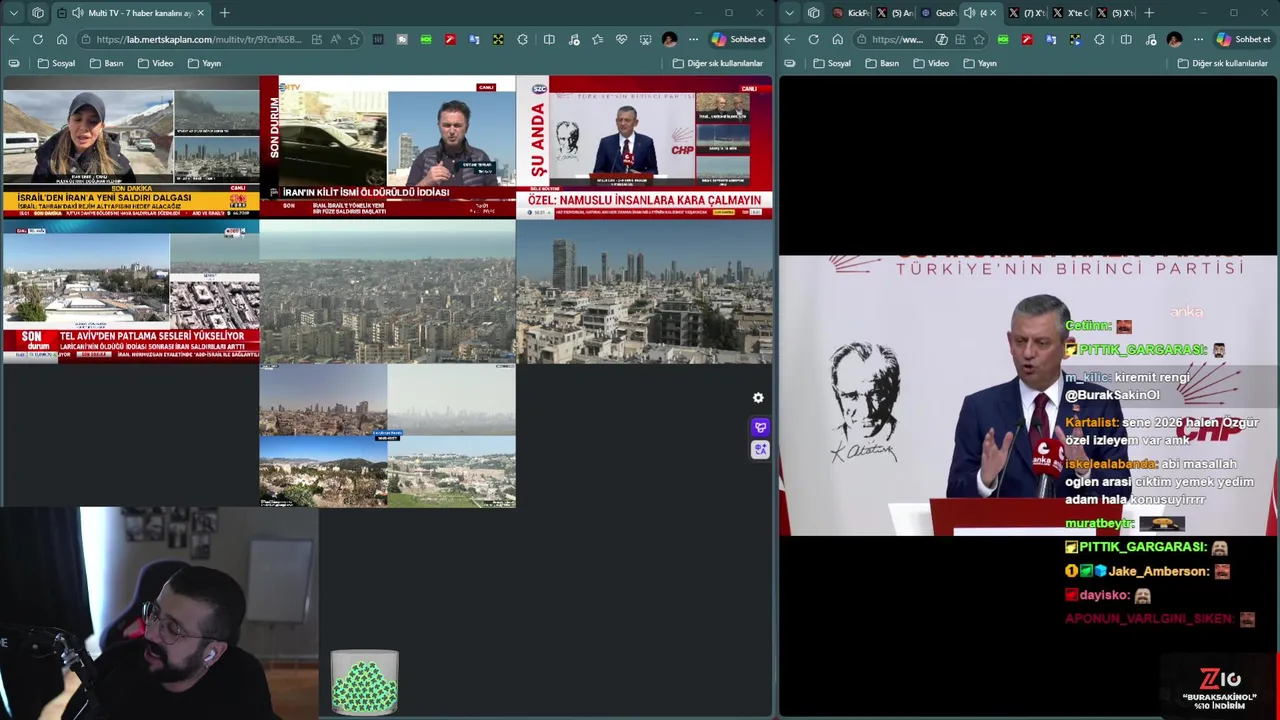The image size is (1280, 720).
Task: Select Tel Aviv'den patlama sesleri feed
Action: tap(130, 292)
